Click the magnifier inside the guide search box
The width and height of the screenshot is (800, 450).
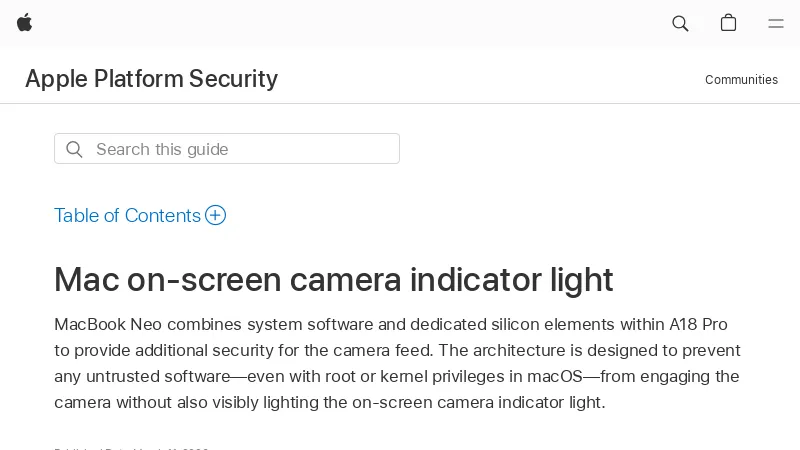pyautogui.click(x=74, y=149)
